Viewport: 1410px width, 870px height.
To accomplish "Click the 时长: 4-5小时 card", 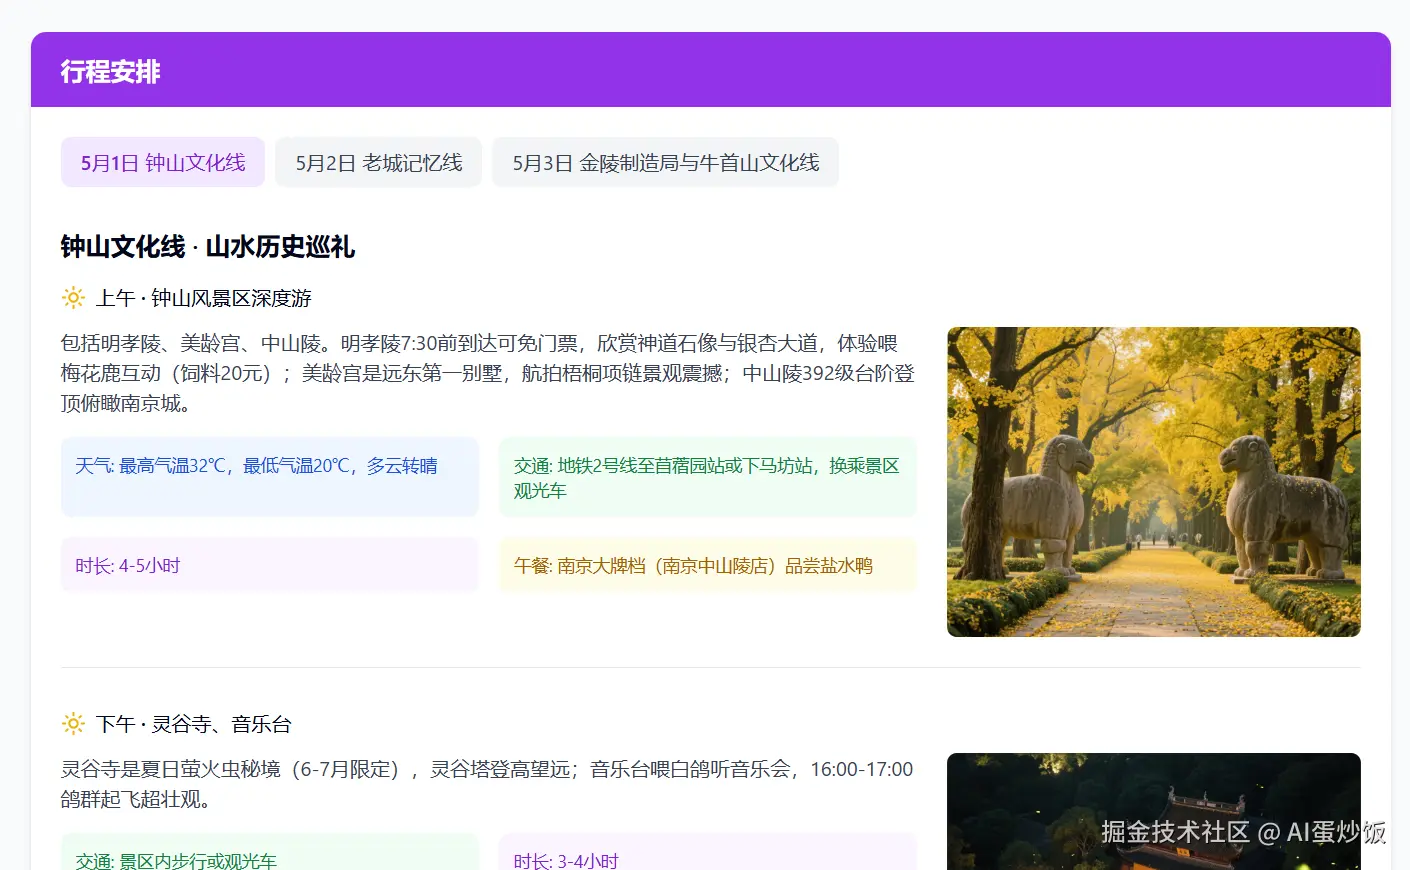I will tap(270, 565).
